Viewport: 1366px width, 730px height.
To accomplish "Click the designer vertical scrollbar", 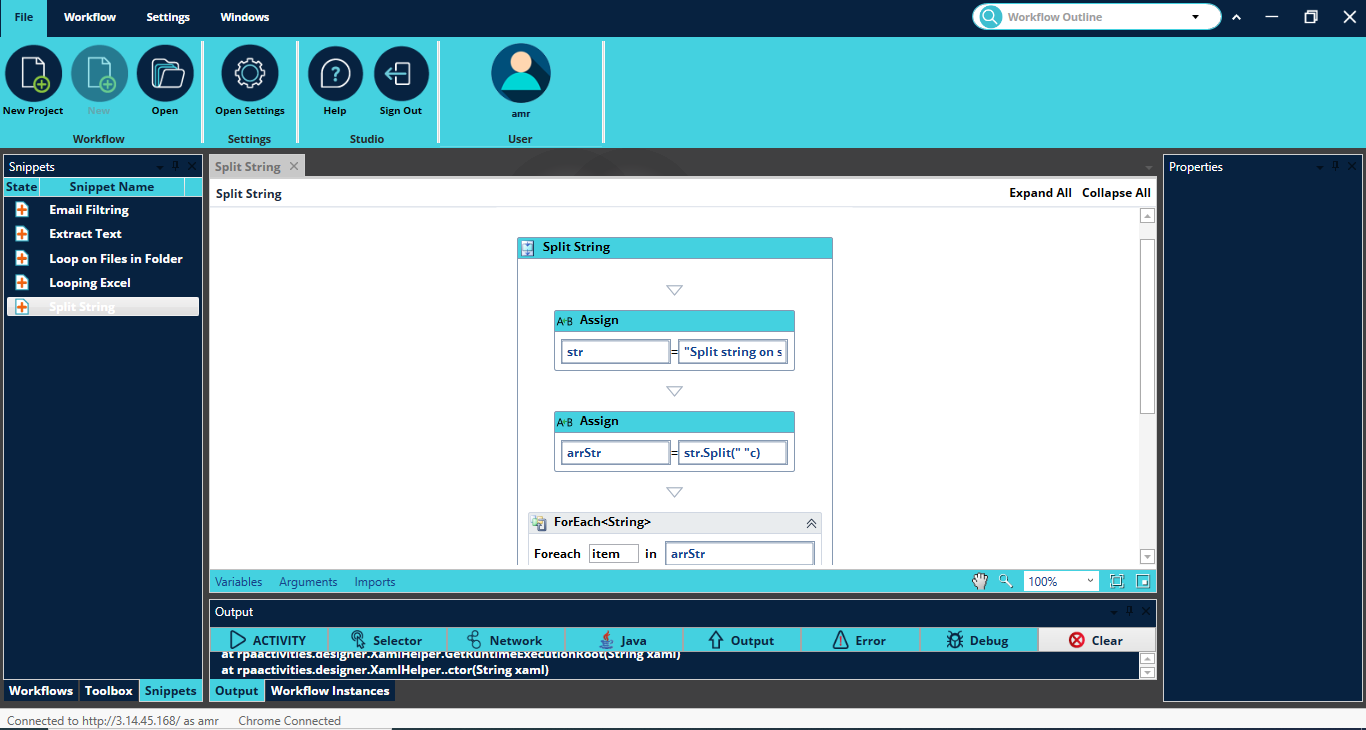I will (1147, 325).
